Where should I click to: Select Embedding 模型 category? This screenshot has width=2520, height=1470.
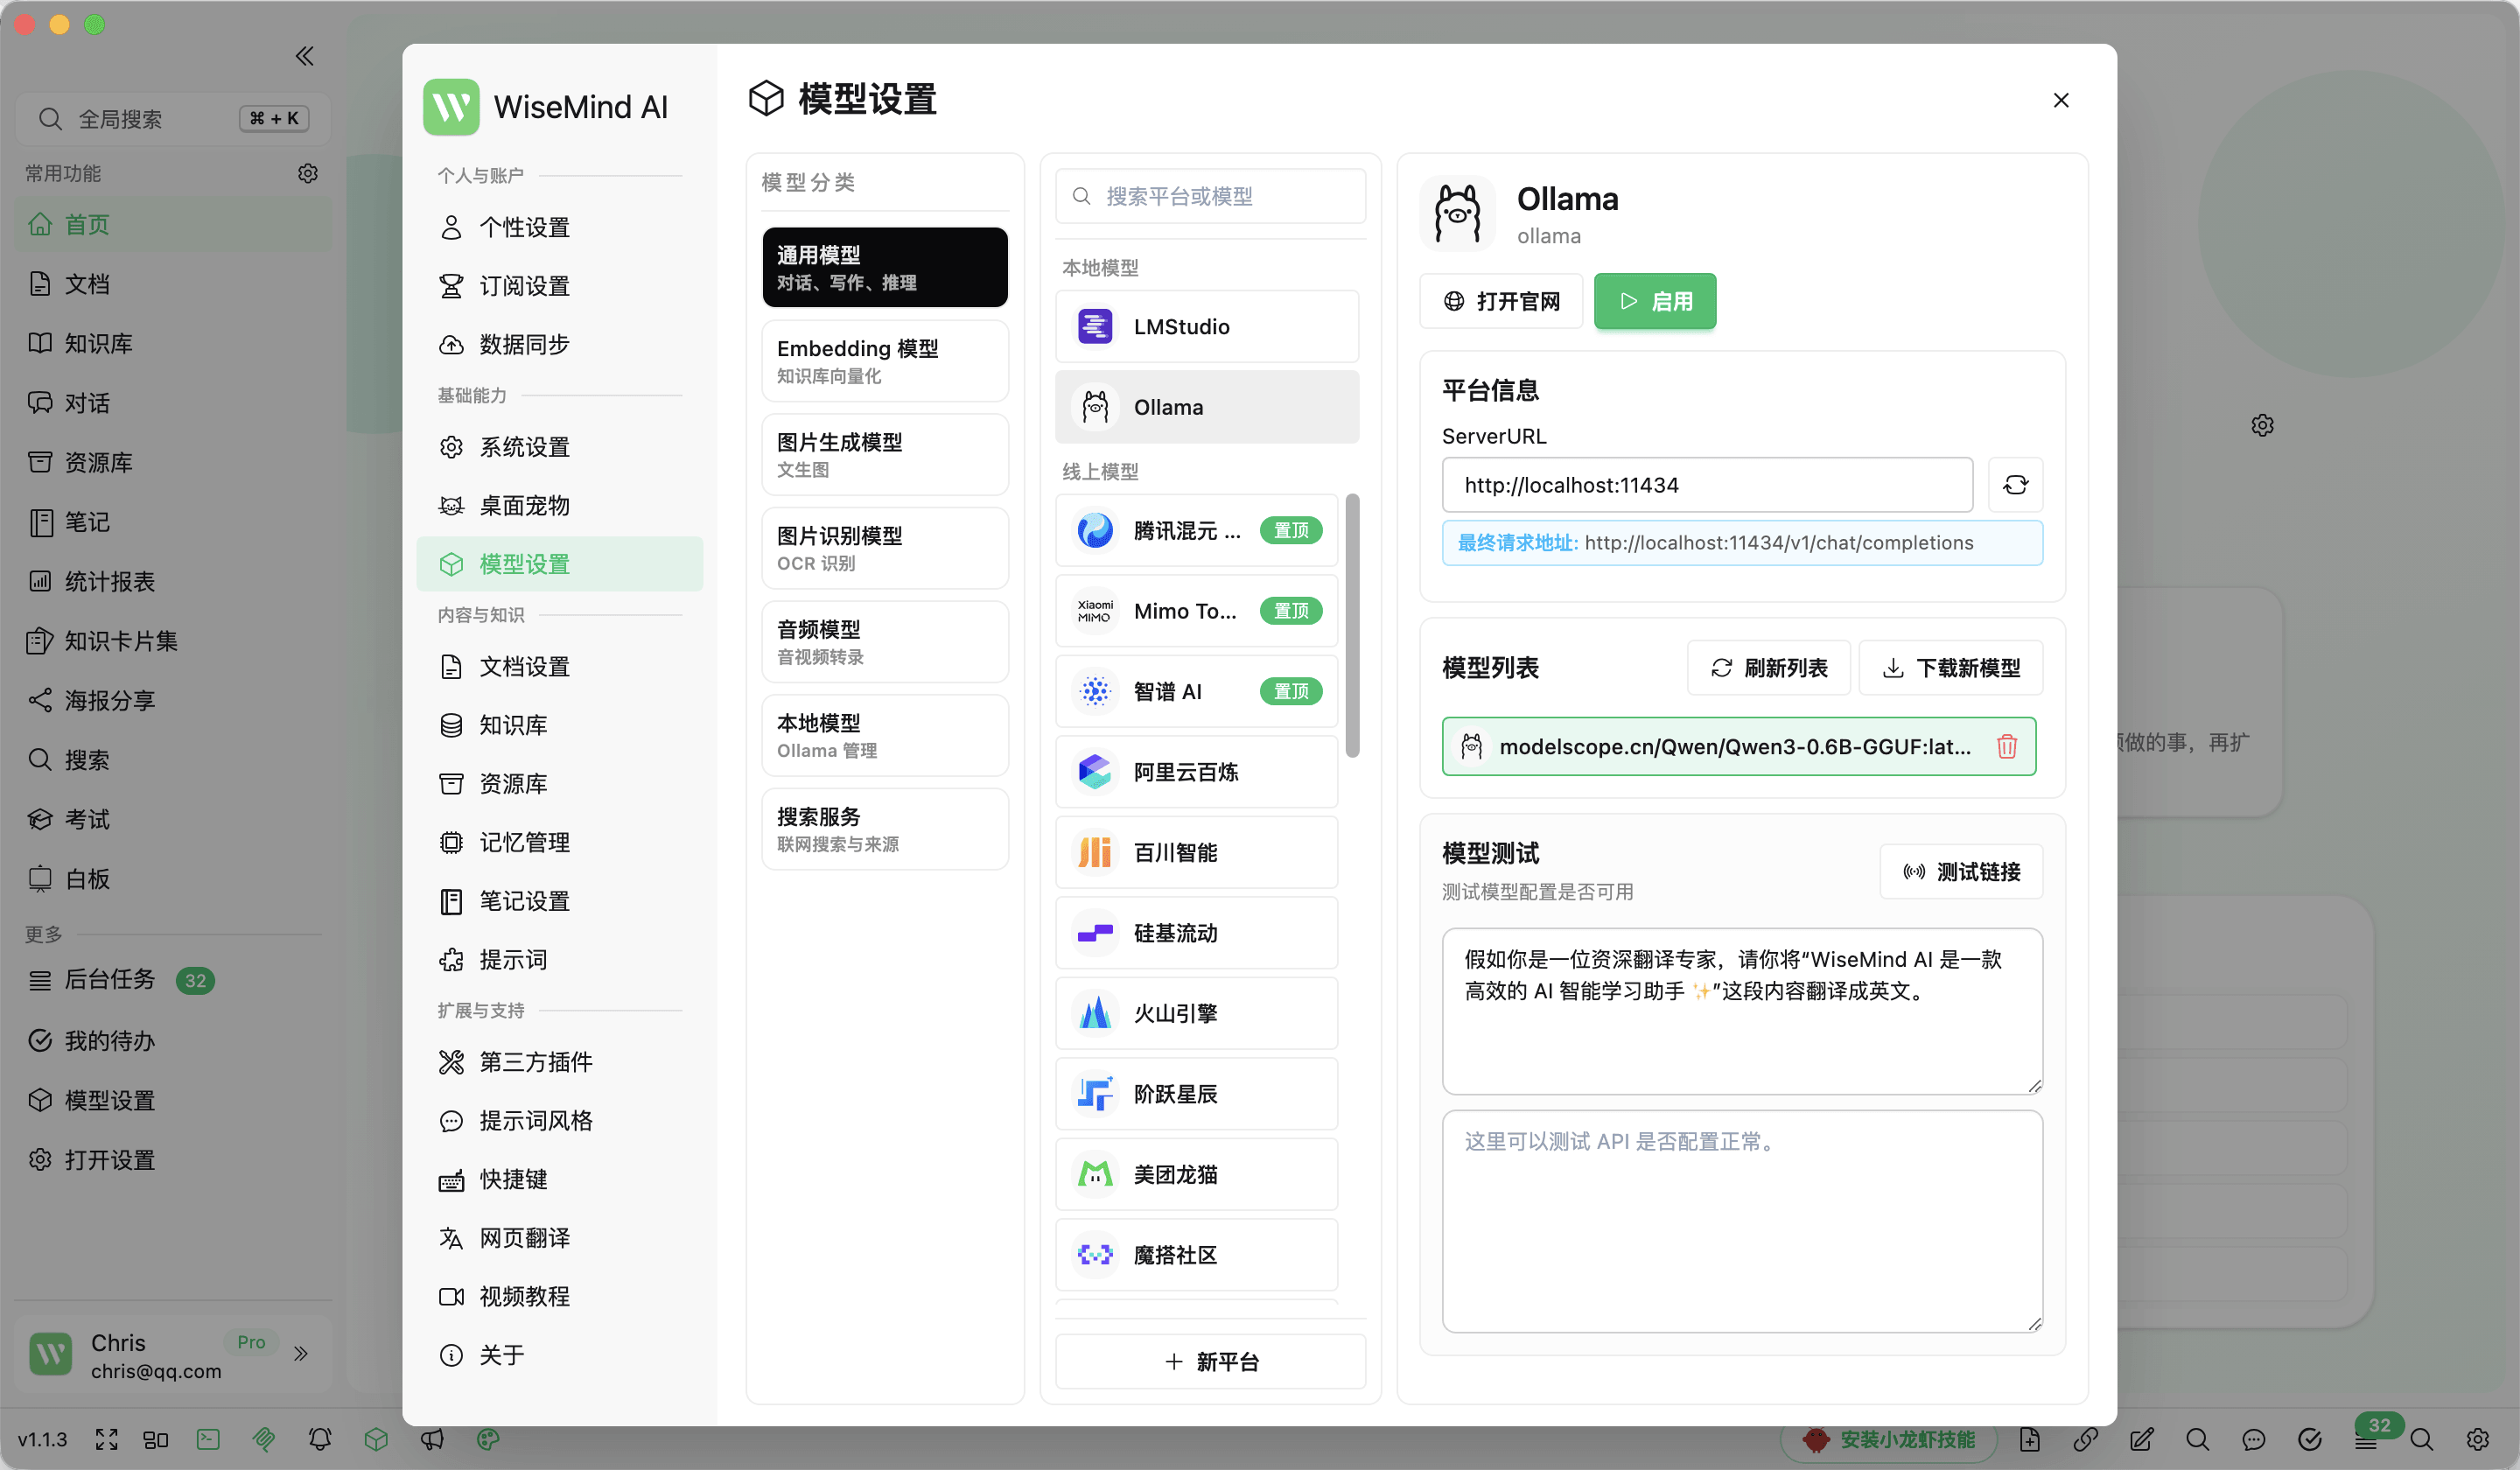tap(885, 361)
